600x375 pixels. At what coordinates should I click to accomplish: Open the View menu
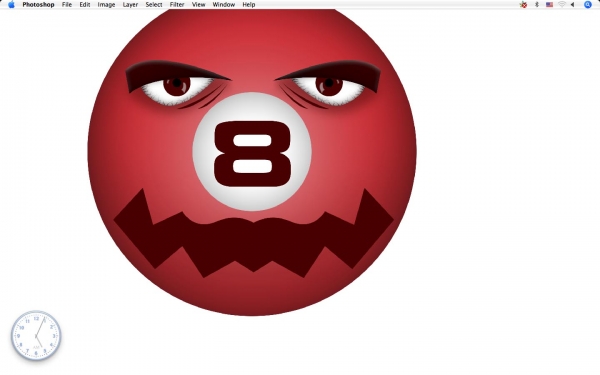[x=199, y=5]
